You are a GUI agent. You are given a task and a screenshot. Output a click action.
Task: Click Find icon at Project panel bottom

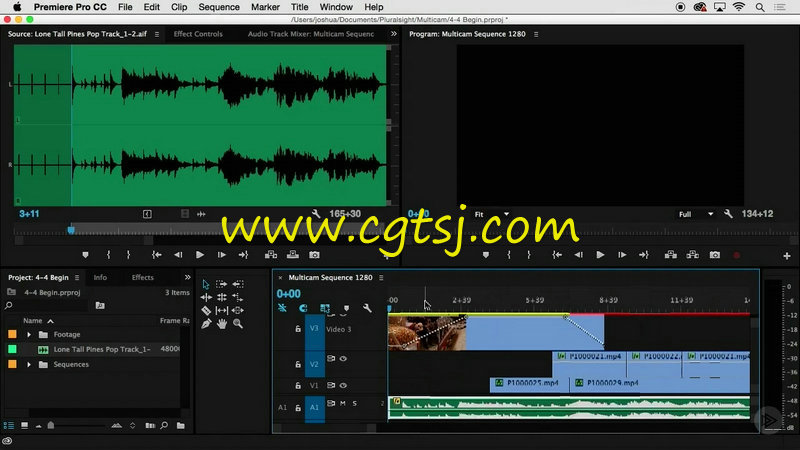[x=164, y=425]
